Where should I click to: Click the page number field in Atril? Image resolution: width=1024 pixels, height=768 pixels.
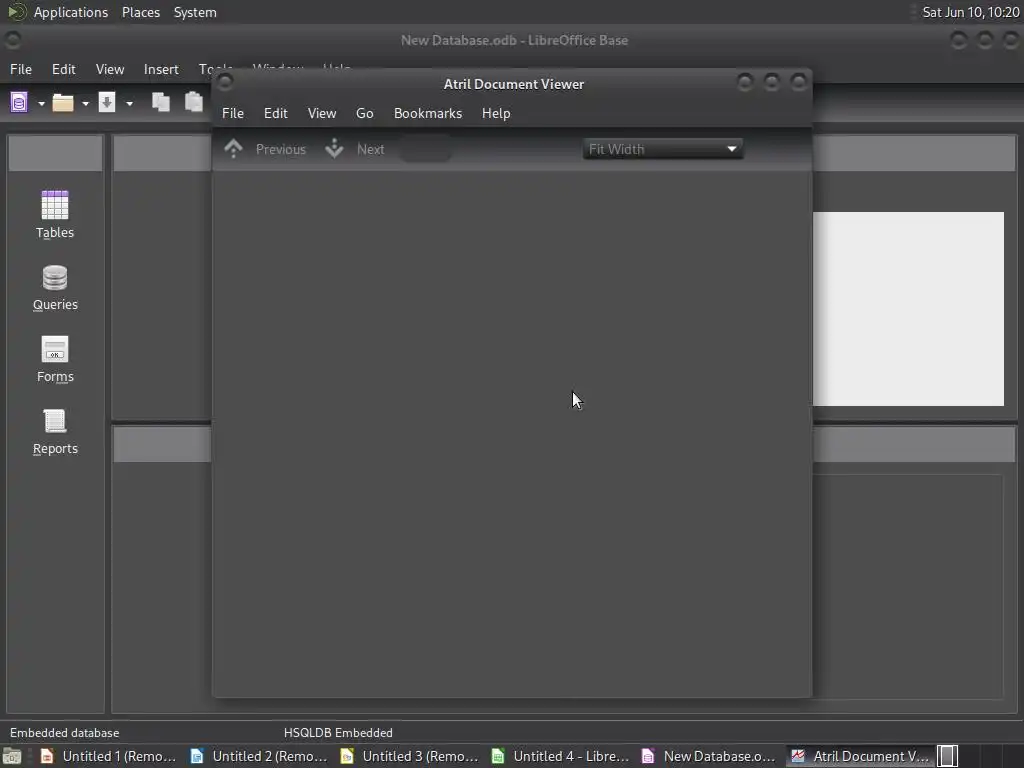coord(425,149)
